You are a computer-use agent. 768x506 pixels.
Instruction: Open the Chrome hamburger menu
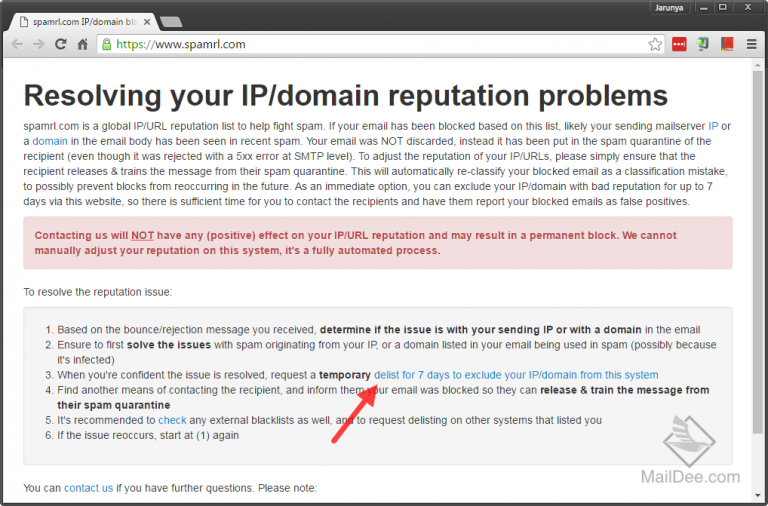point(751,44)
